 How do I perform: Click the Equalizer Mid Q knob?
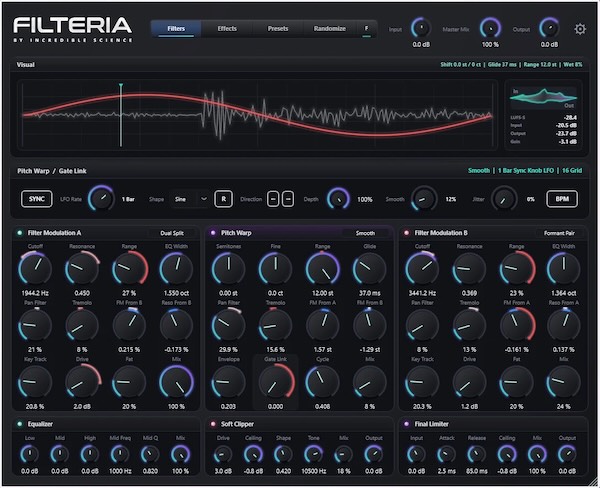click(150, 454)
